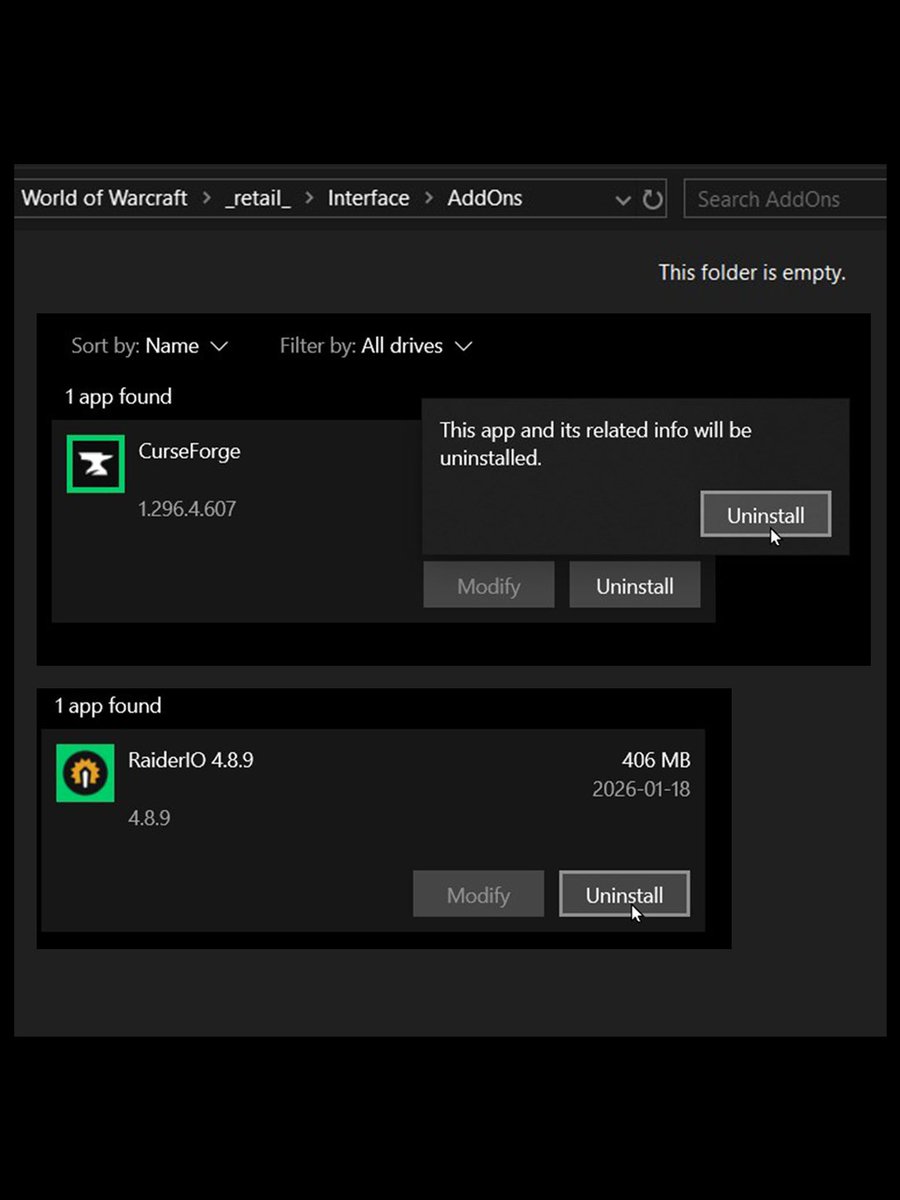Viewport: 900px width, 1200px height.
Task: Click Modify for RaiderIO 4.8.9
Action: click(478, 895)
